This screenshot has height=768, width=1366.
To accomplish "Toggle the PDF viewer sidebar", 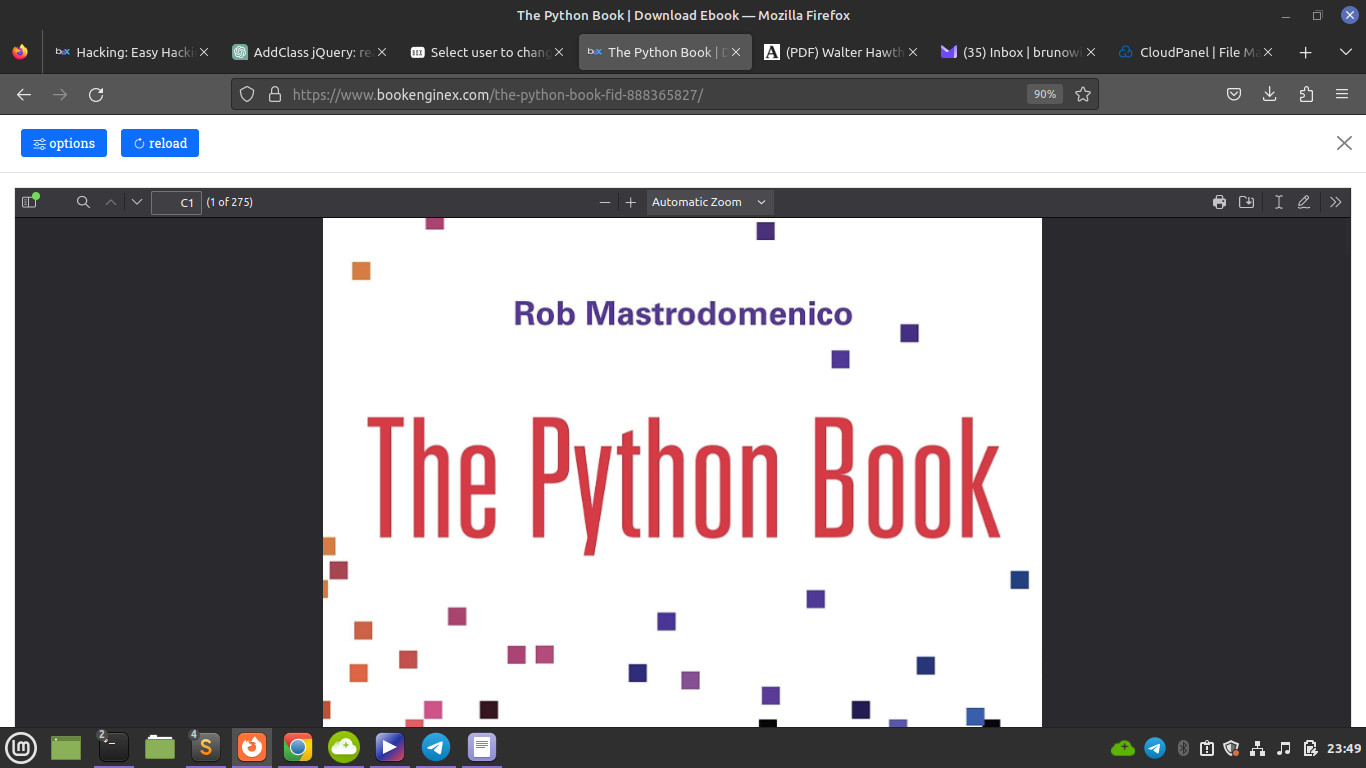I will click(30, 202).
